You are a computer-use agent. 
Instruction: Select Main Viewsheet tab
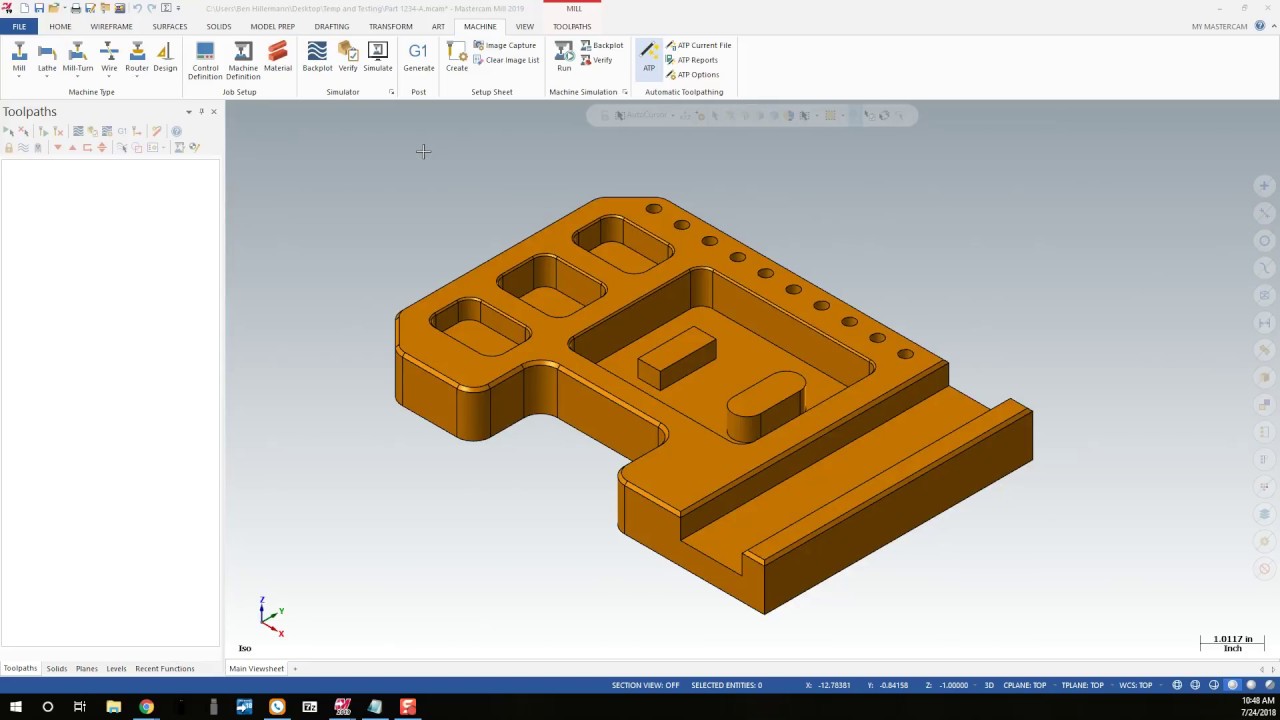click(x=257, y=668)
